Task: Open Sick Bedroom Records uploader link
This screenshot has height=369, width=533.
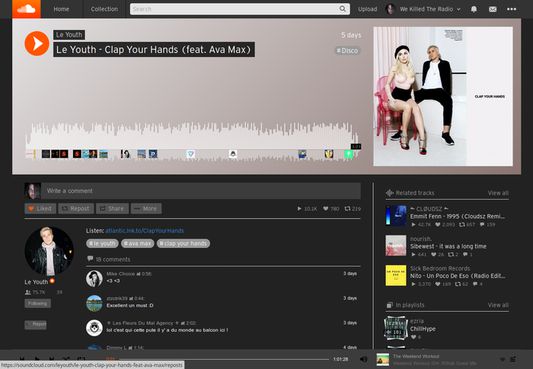Action: 440,268
